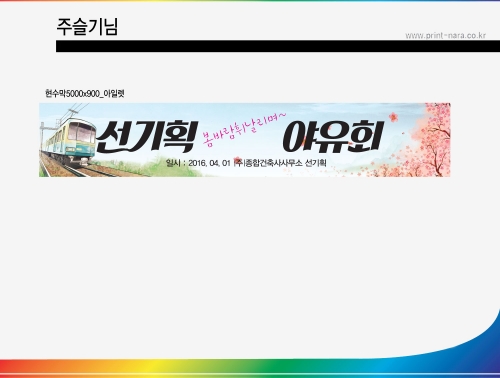
Task: Click the 현수막5000x900_아일렛 label
Action: (85, 94)
